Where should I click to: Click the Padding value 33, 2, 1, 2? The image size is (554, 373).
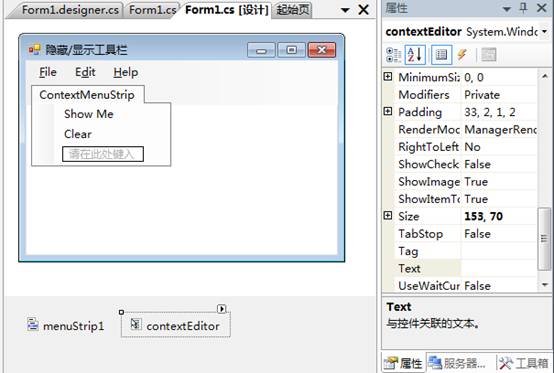[490, 112]
